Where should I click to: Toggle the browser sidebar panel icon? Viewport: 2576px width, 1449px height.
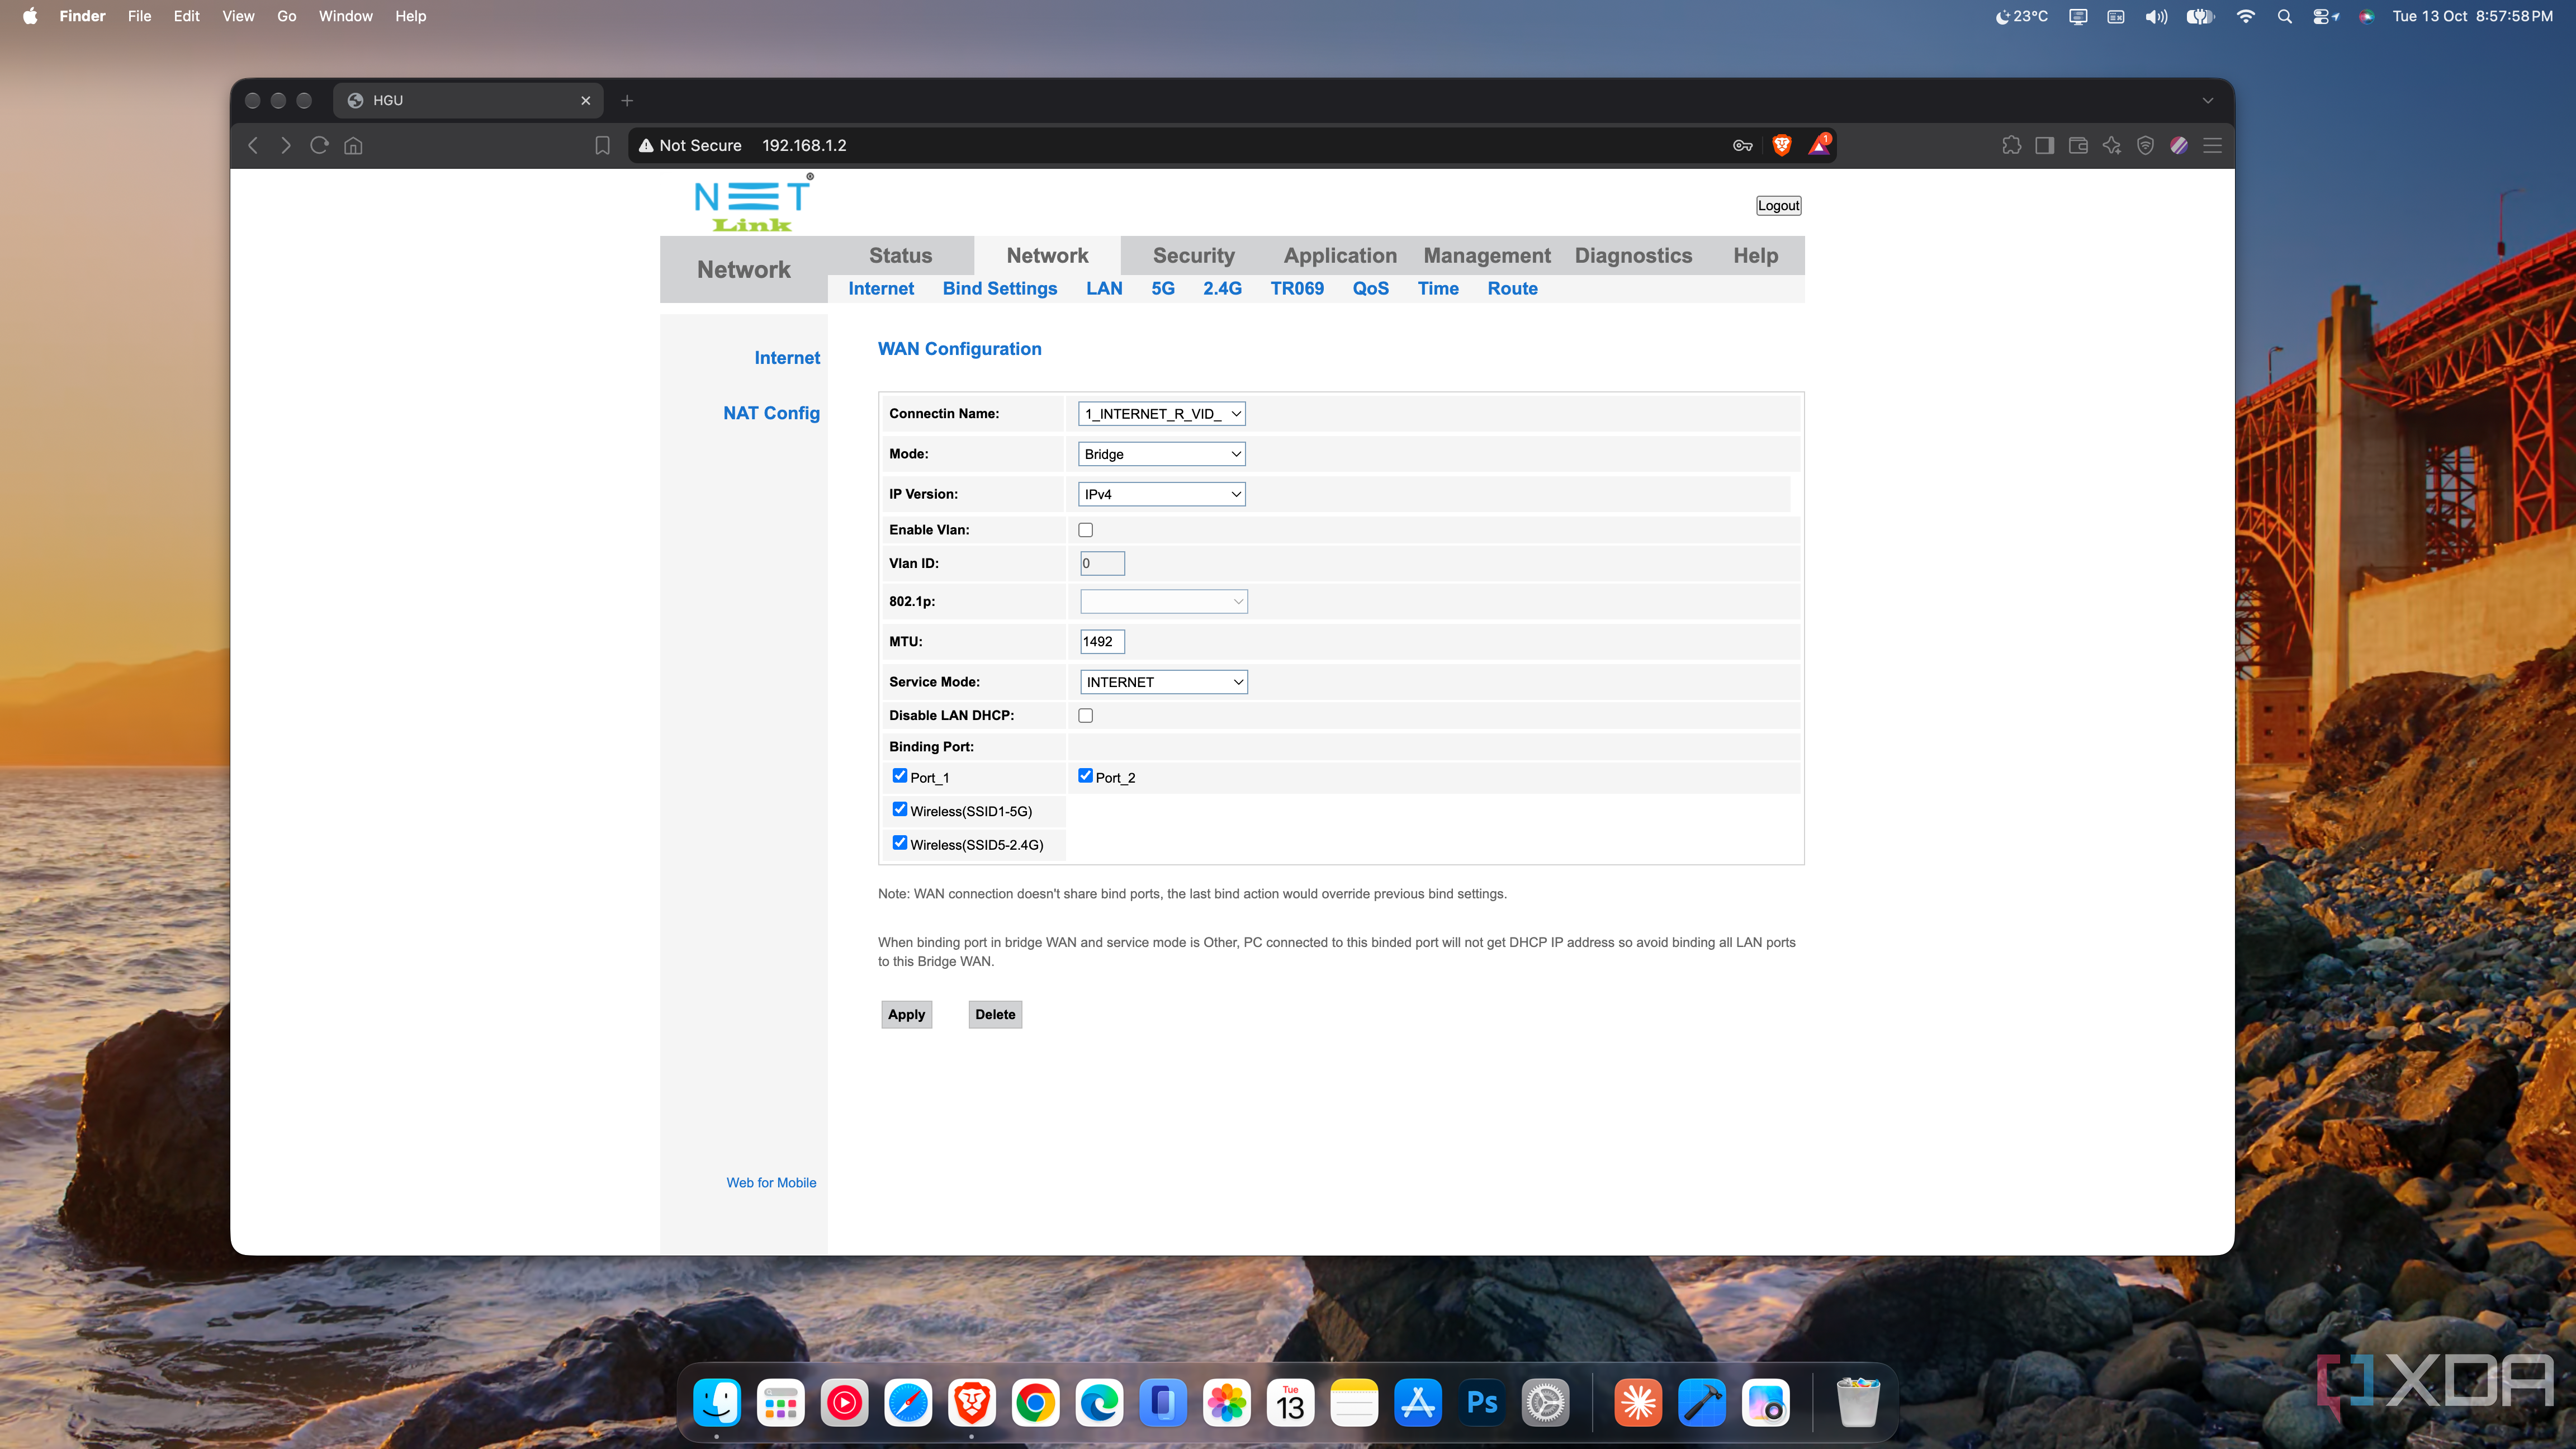tap(2045, 146)
